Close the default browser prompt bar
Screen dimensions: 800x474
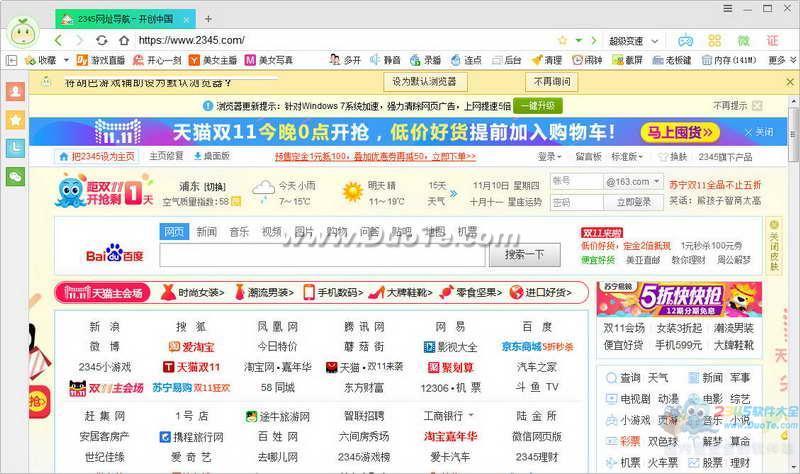tap(790, 82)
